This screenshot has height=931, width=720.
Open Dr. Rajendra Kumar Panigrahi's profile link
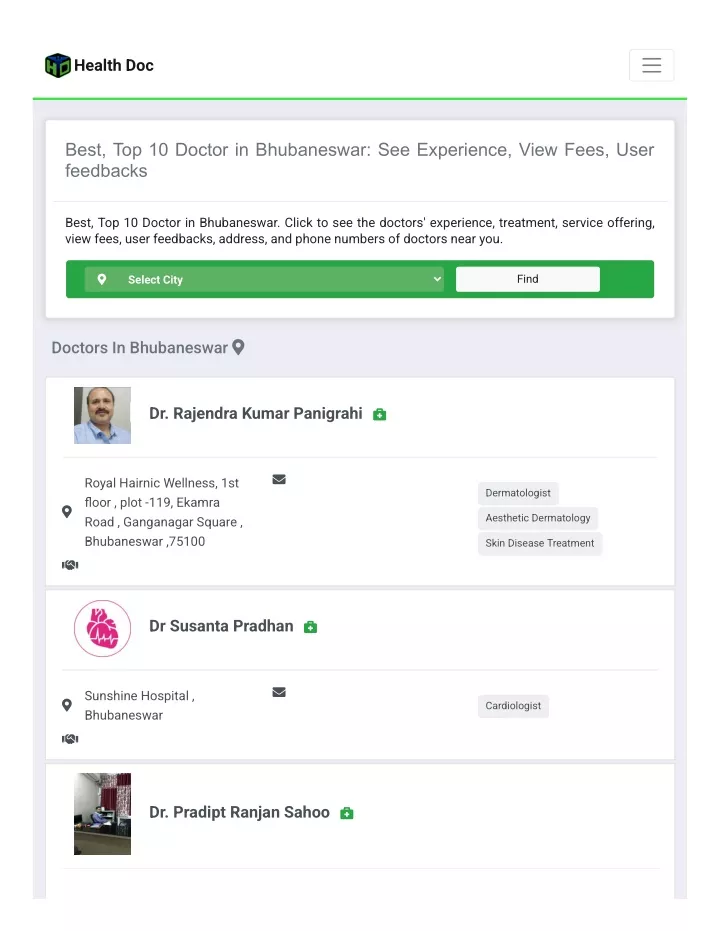click(256, 413)
